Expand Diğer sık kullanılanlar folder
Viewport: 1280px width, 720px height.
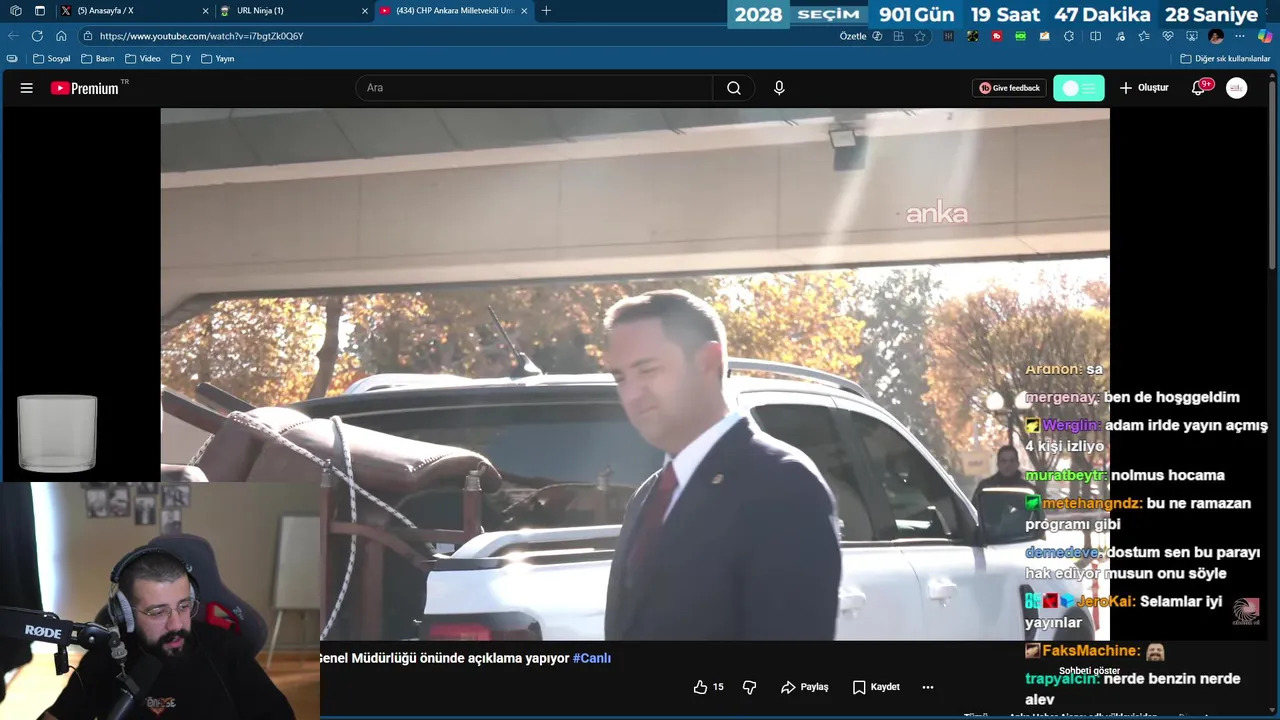click(1226, 59)
